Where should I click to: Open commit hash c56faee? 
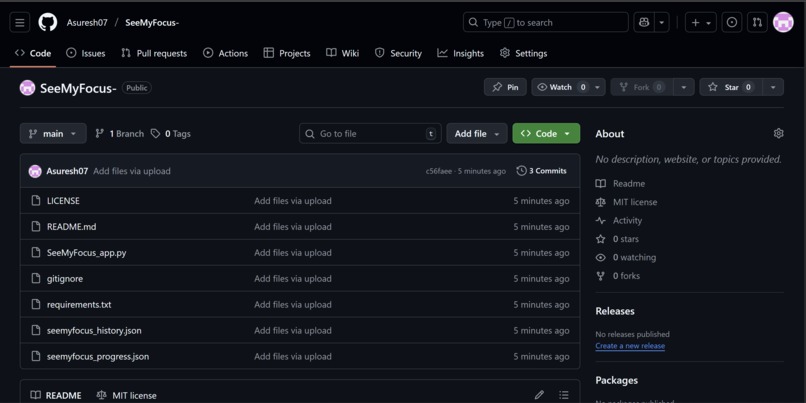click(x=438, y=171)
